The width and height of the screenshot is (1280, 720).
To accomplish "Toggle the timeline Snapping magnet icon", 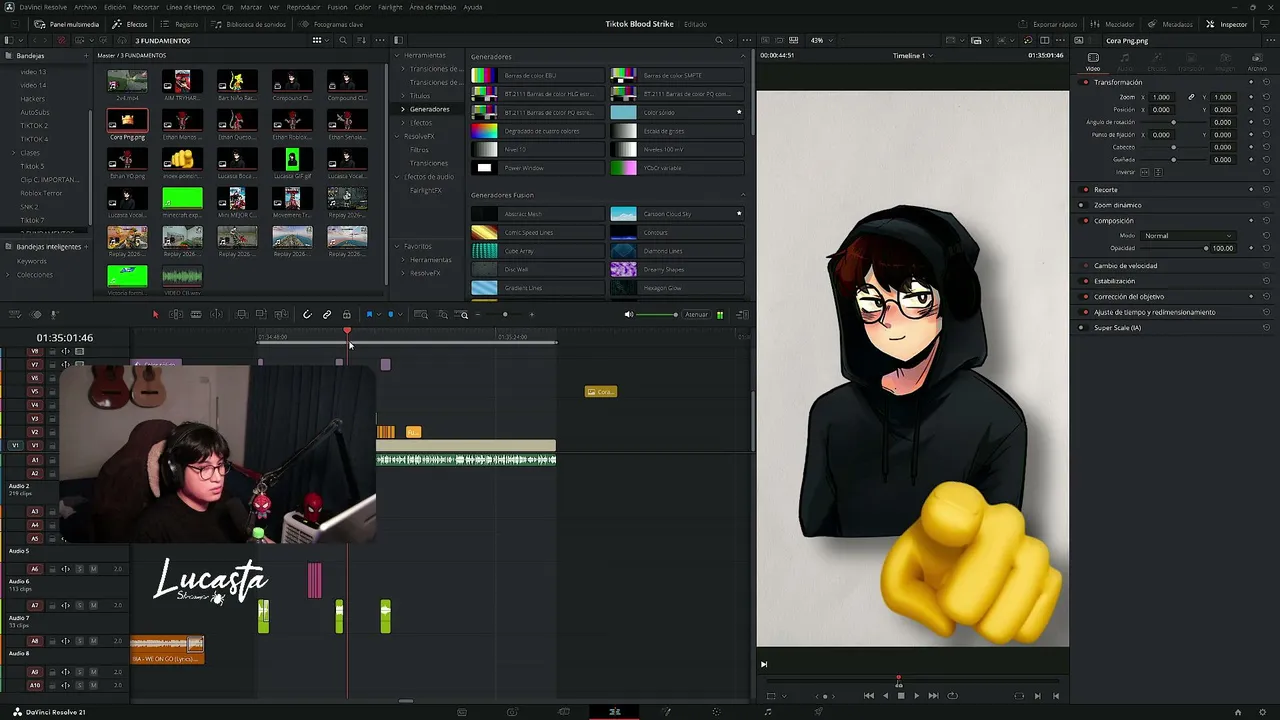I will click(307, 315).
